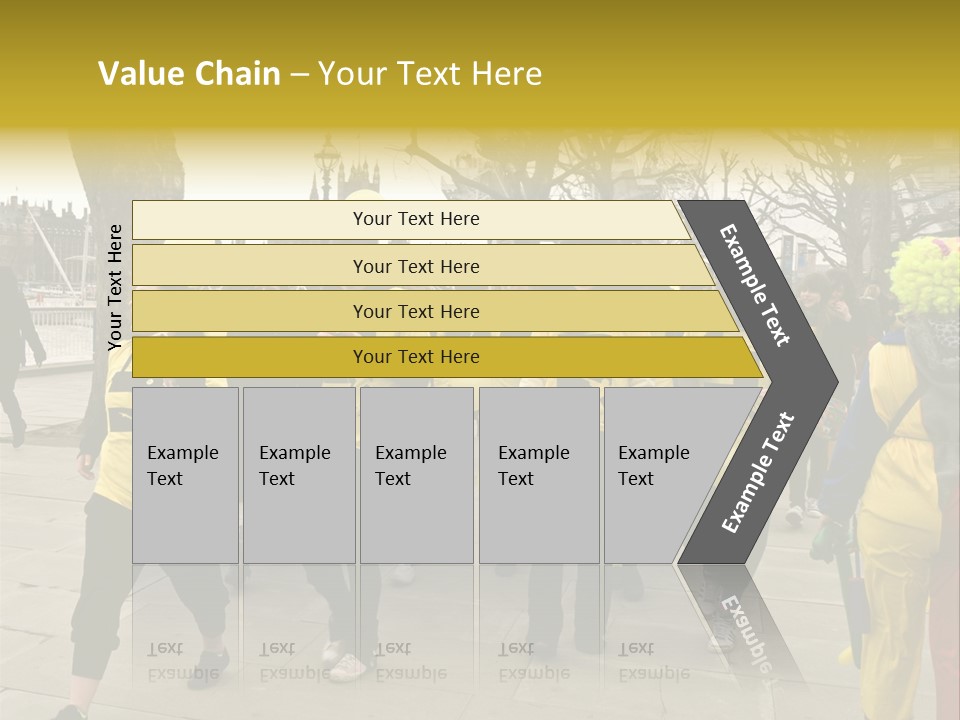Select the second gray 'Example Text' box
Screen dimensions: 960x720
click(x=299, y=475)
